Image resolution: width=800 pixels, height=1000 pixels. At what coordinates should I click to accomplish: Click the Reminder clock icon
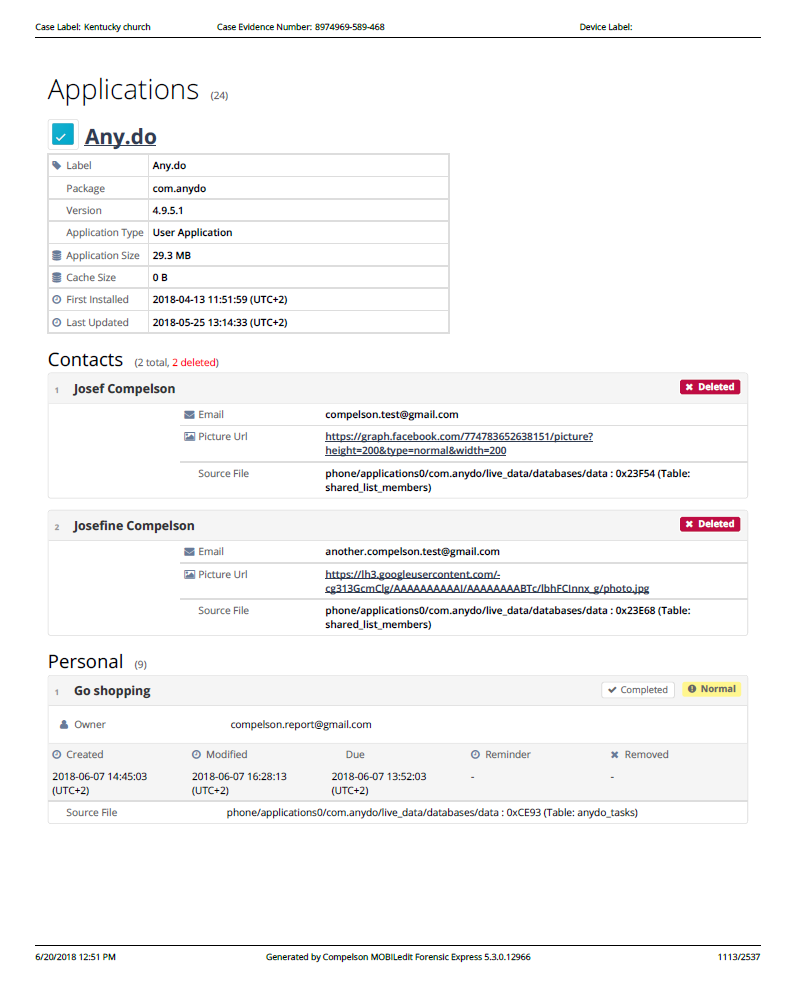coord(476,755)
